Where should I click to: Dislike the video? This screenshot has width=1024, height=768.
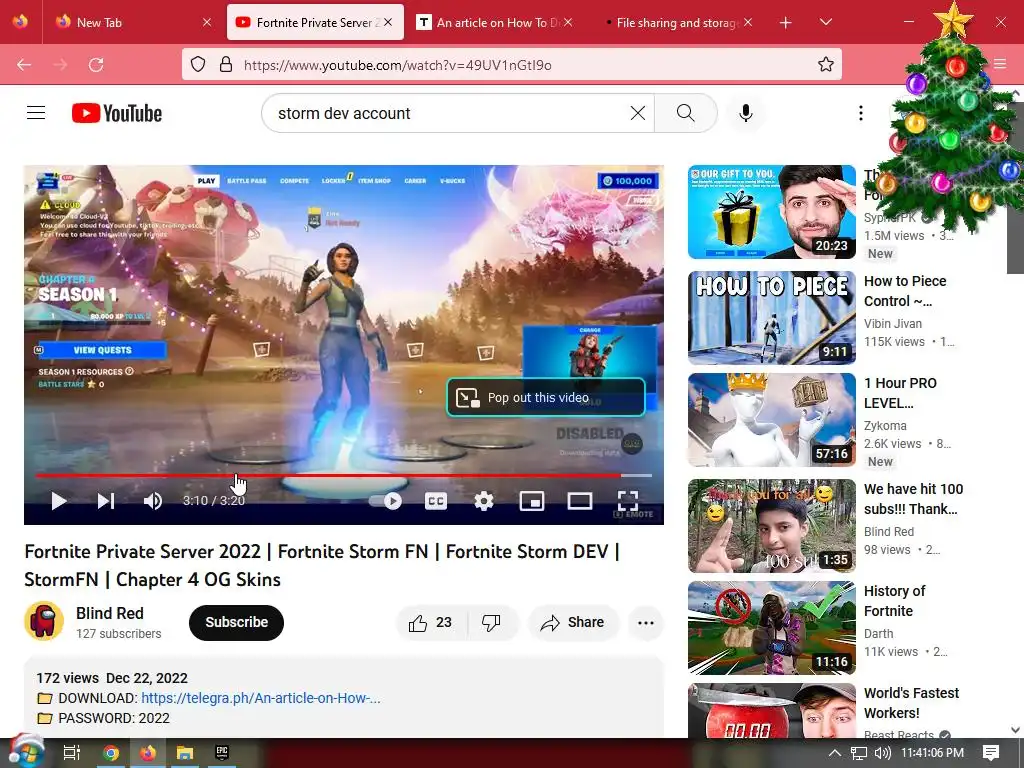492,622
